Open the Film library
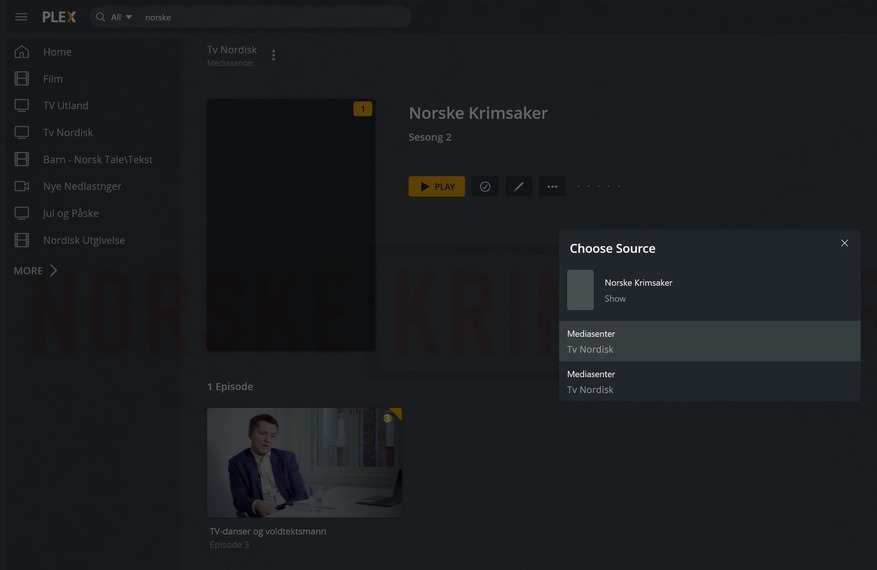This screenshot has height=570, width=877. tap(53, 79)
